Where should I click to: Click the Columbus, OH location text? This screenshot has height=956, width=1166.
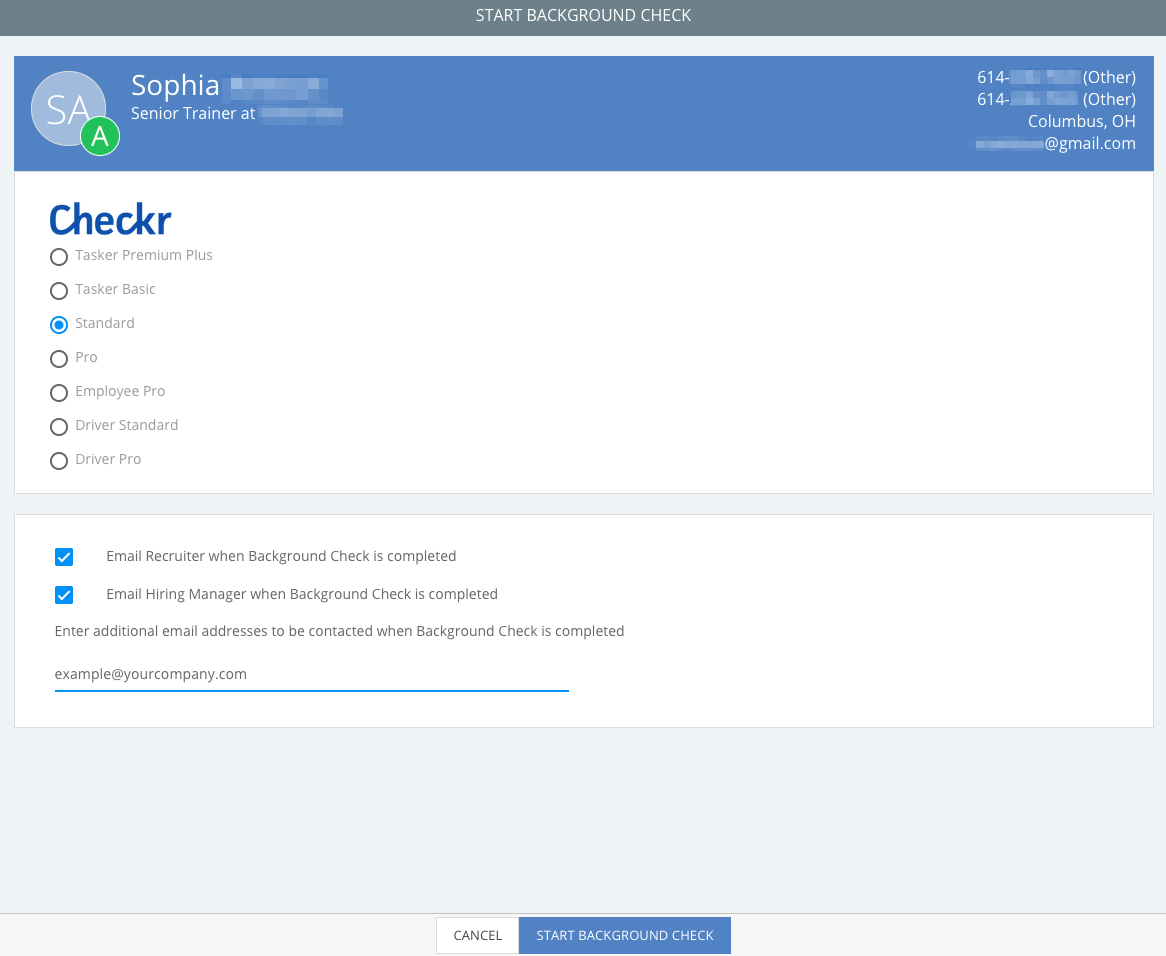(1081, 121)
